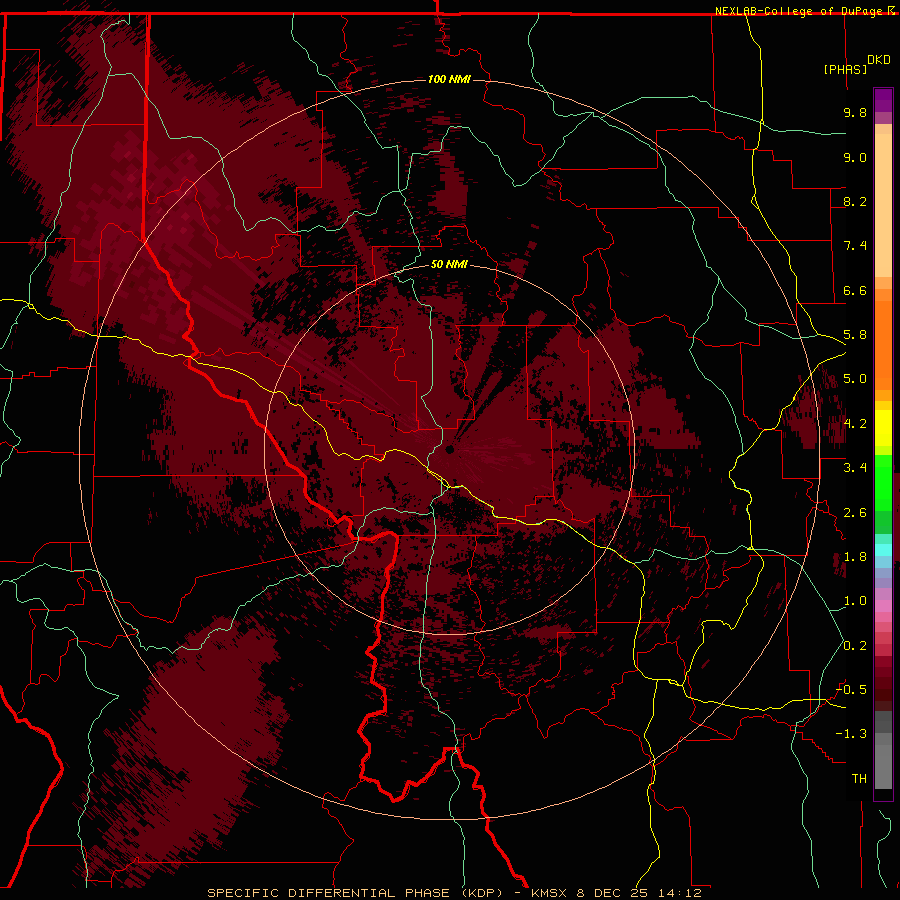This screenshot has width=900, height=900.
Task: Pick the gray band on the color scale
Action: 883,750
